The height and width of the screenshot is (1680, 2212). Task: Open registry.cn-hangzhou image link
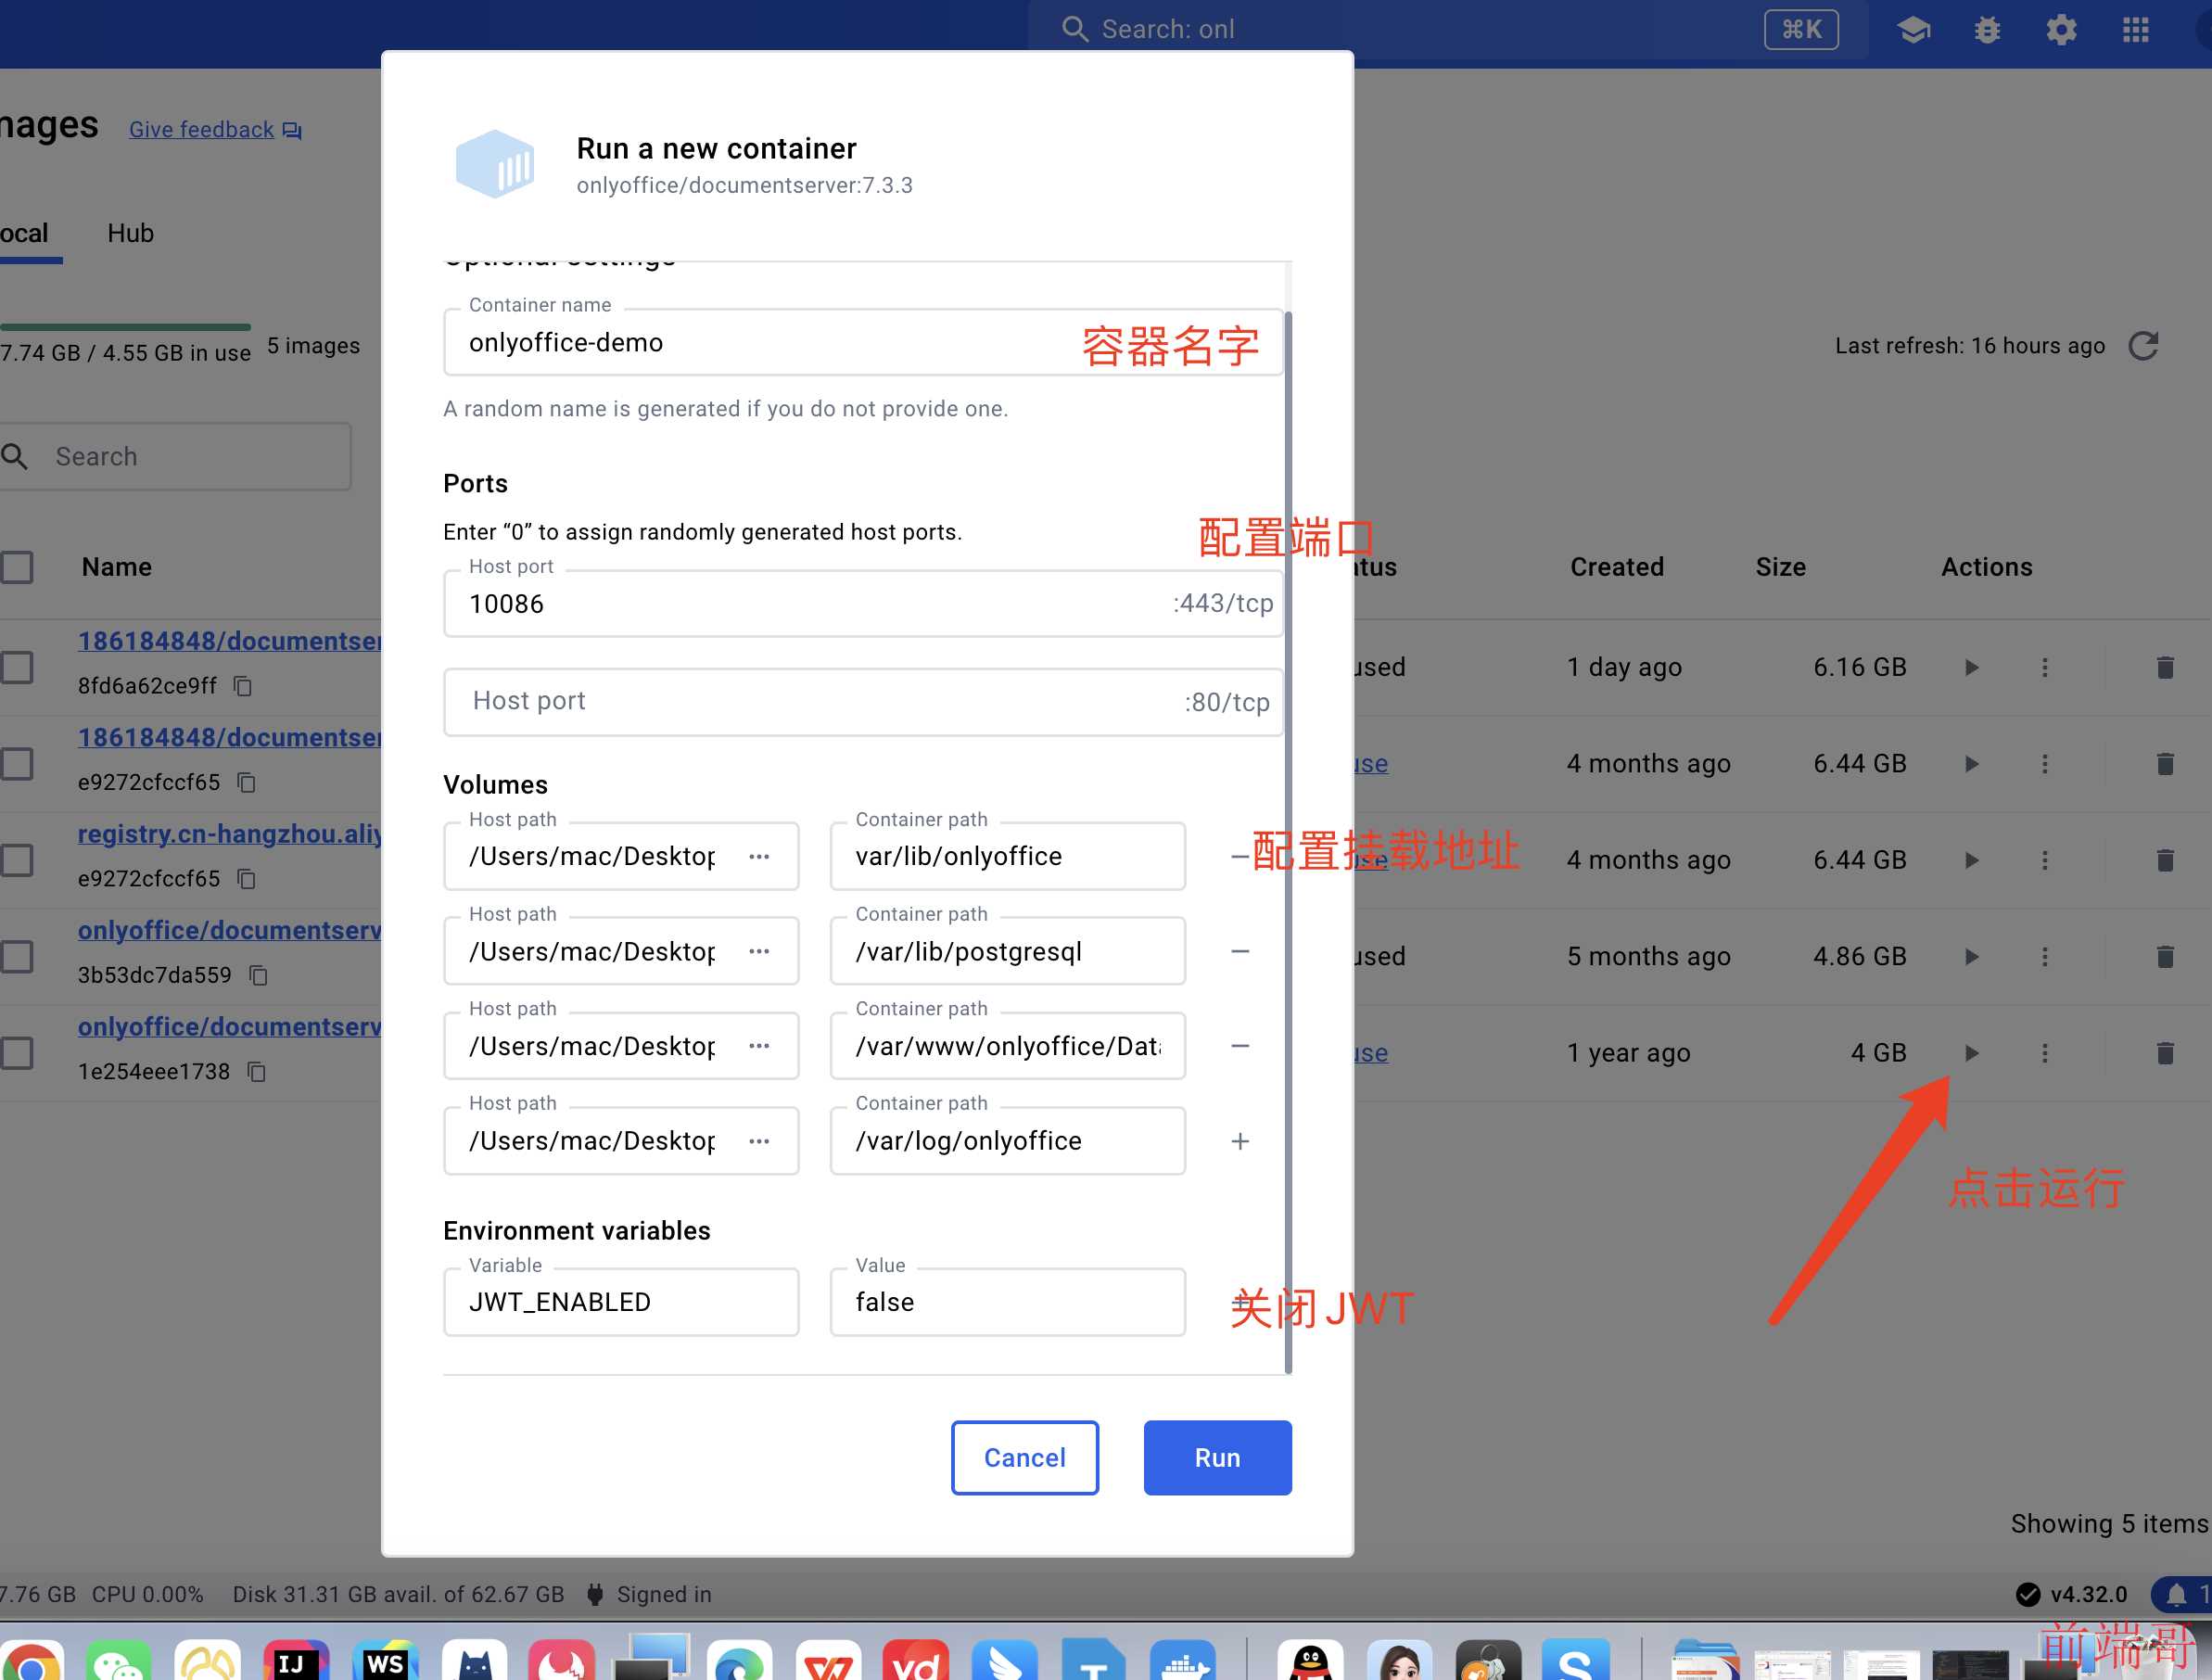(230, 834)
